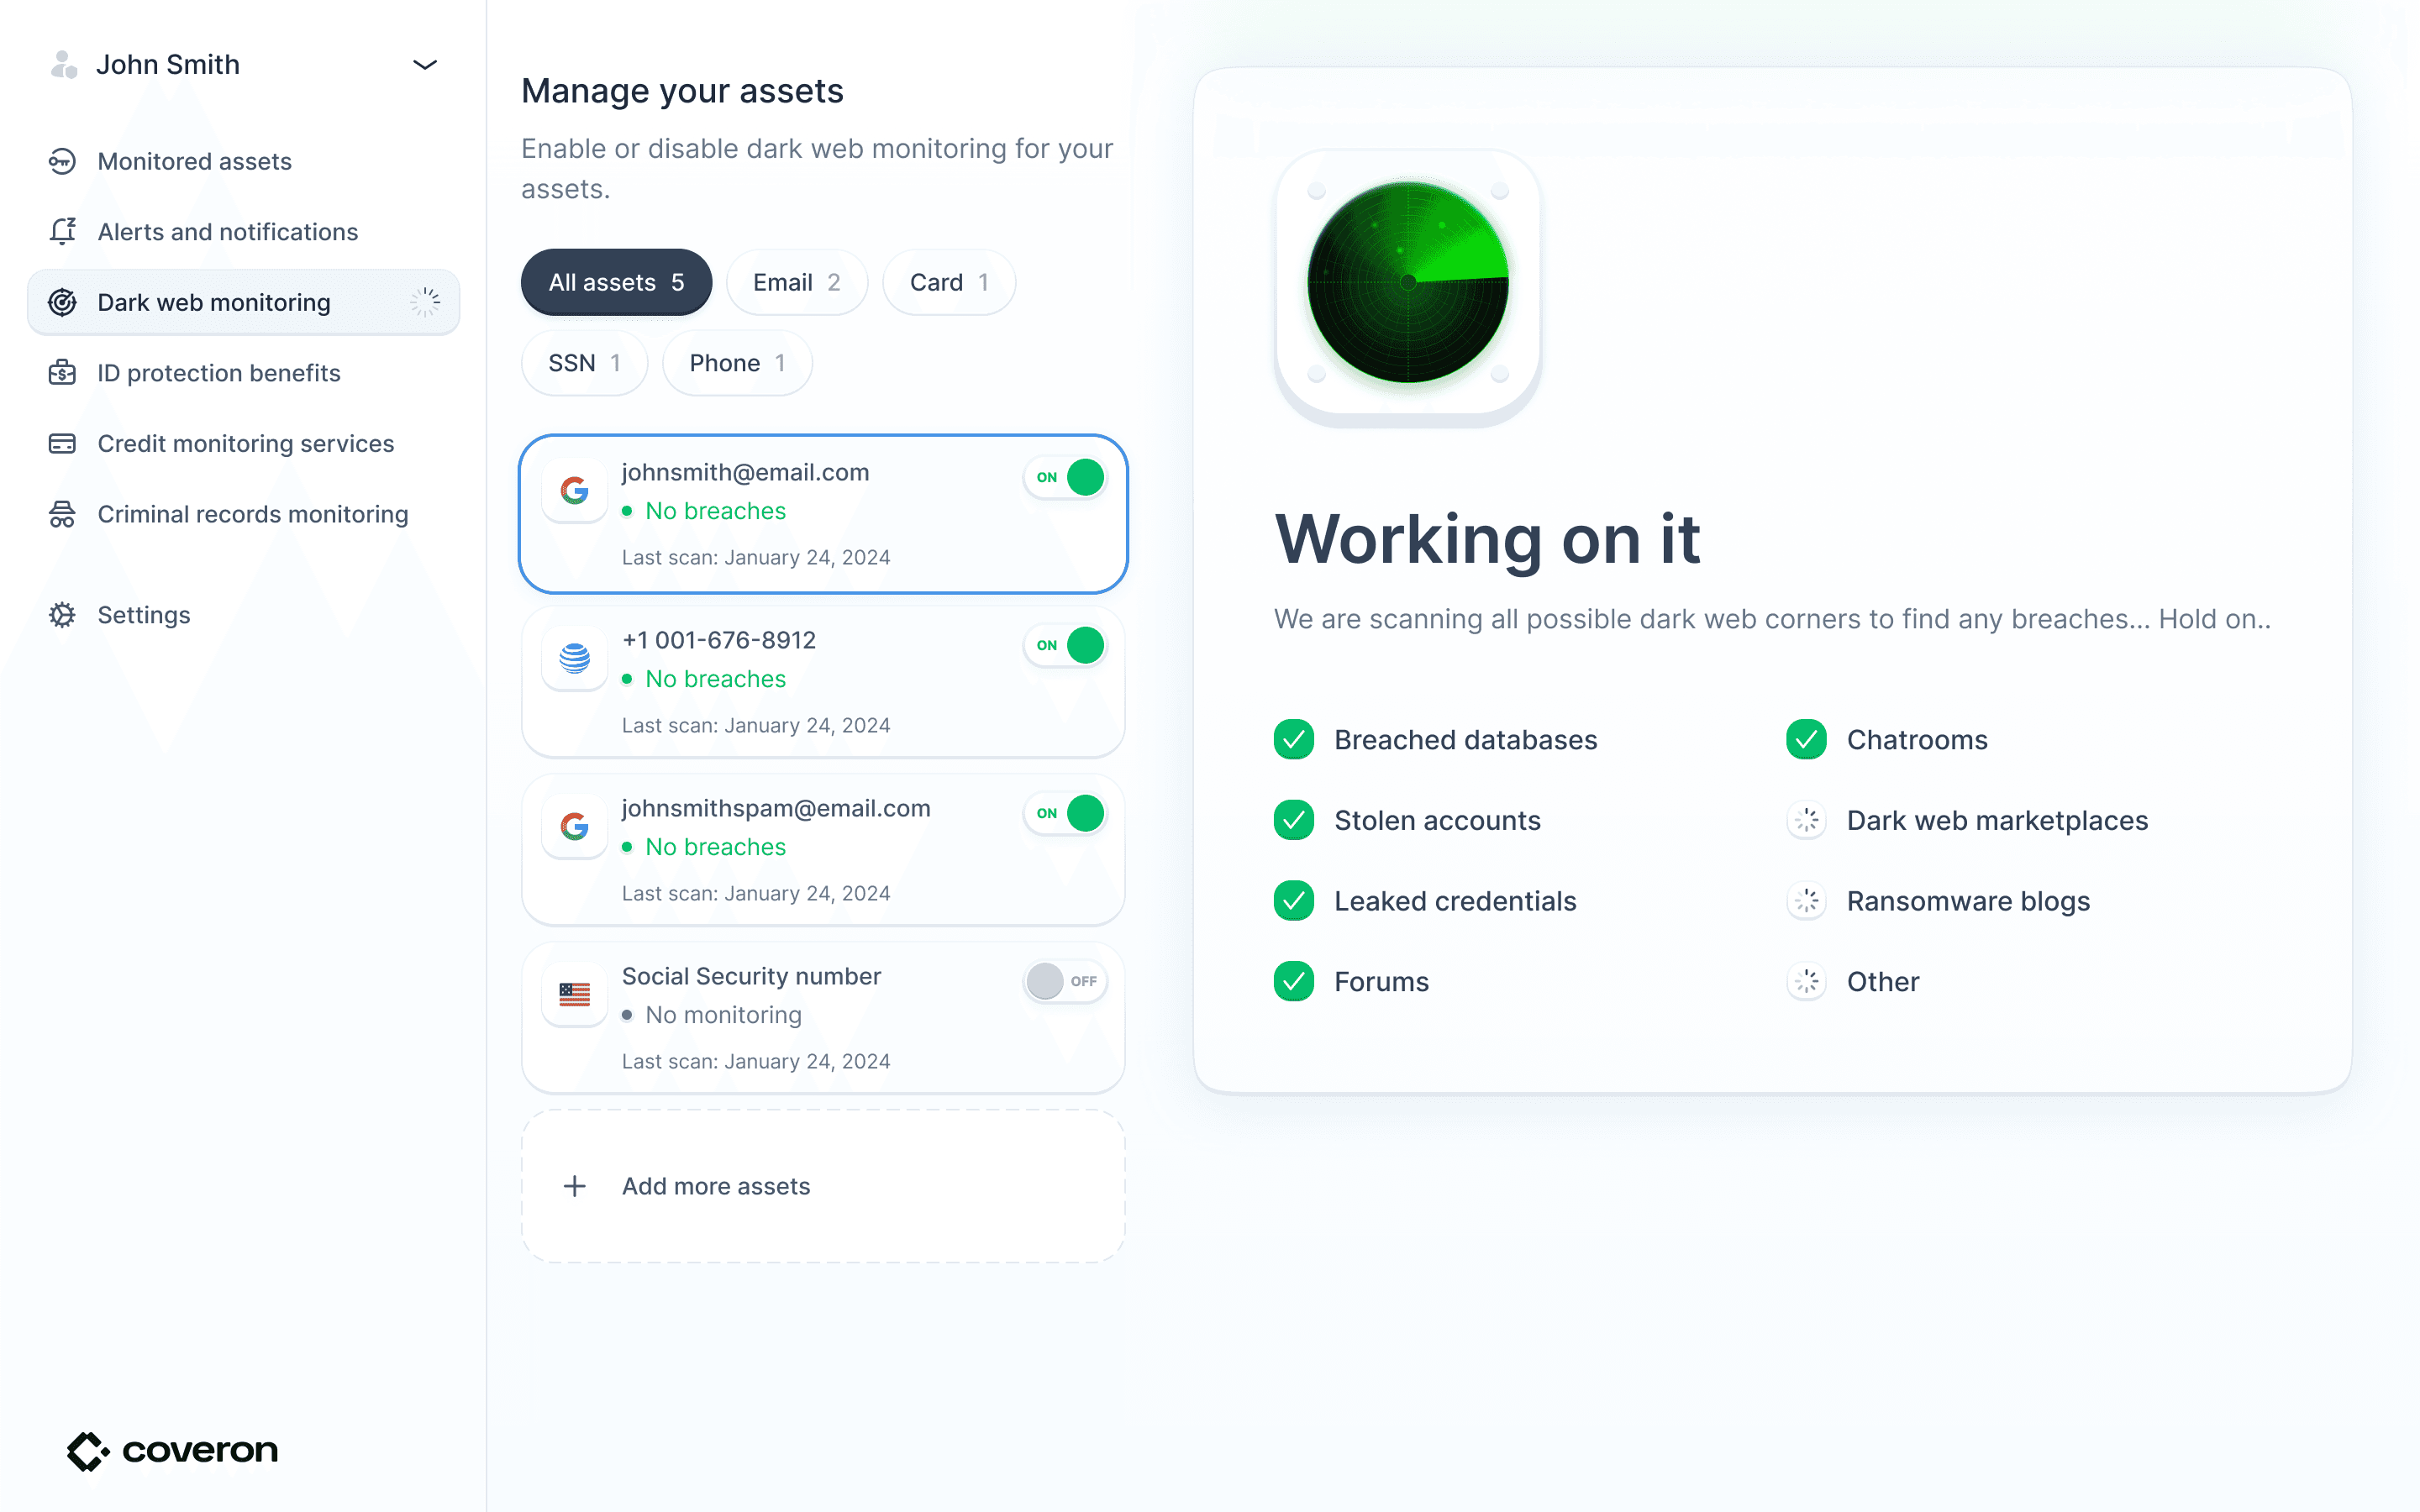Image resolution: width=2420 pixels, height=1512 pixels.
Task: Click the Dark web marketplaces spinner icon
Action: (1806, 820)
